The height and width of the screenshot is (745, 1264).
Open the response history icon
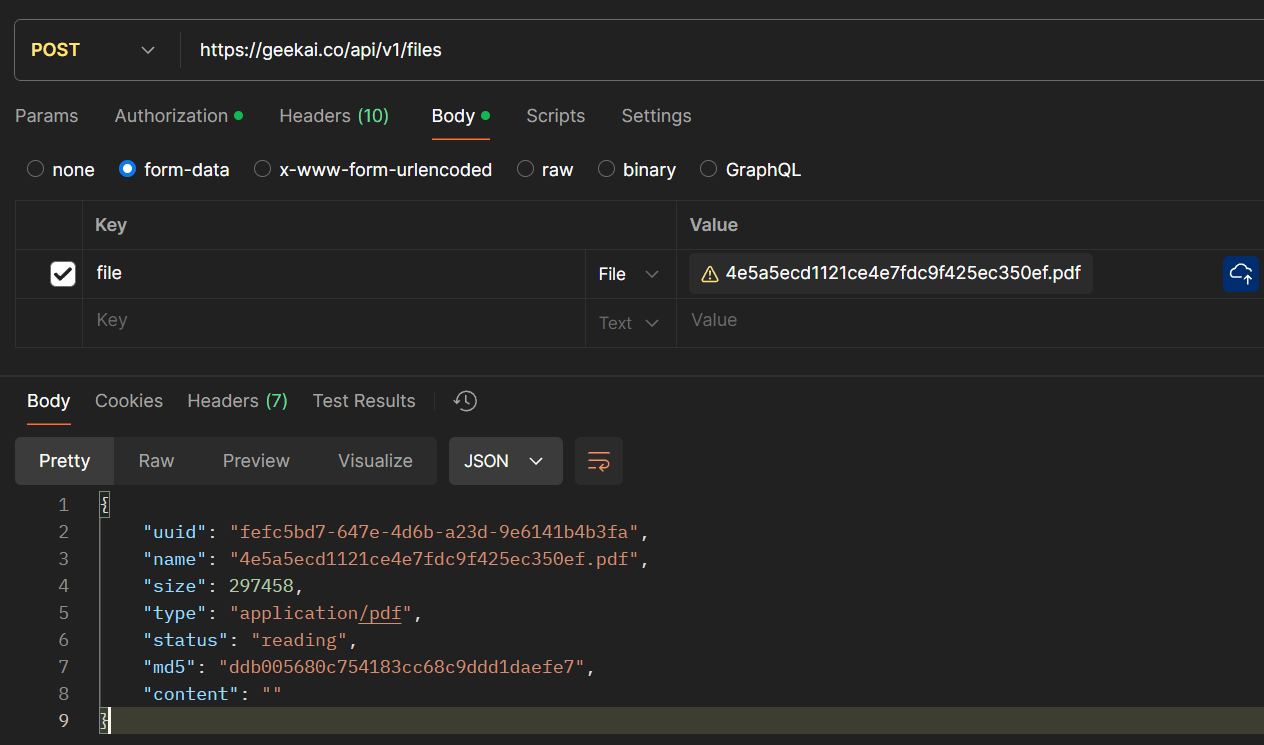coord(465,401)
